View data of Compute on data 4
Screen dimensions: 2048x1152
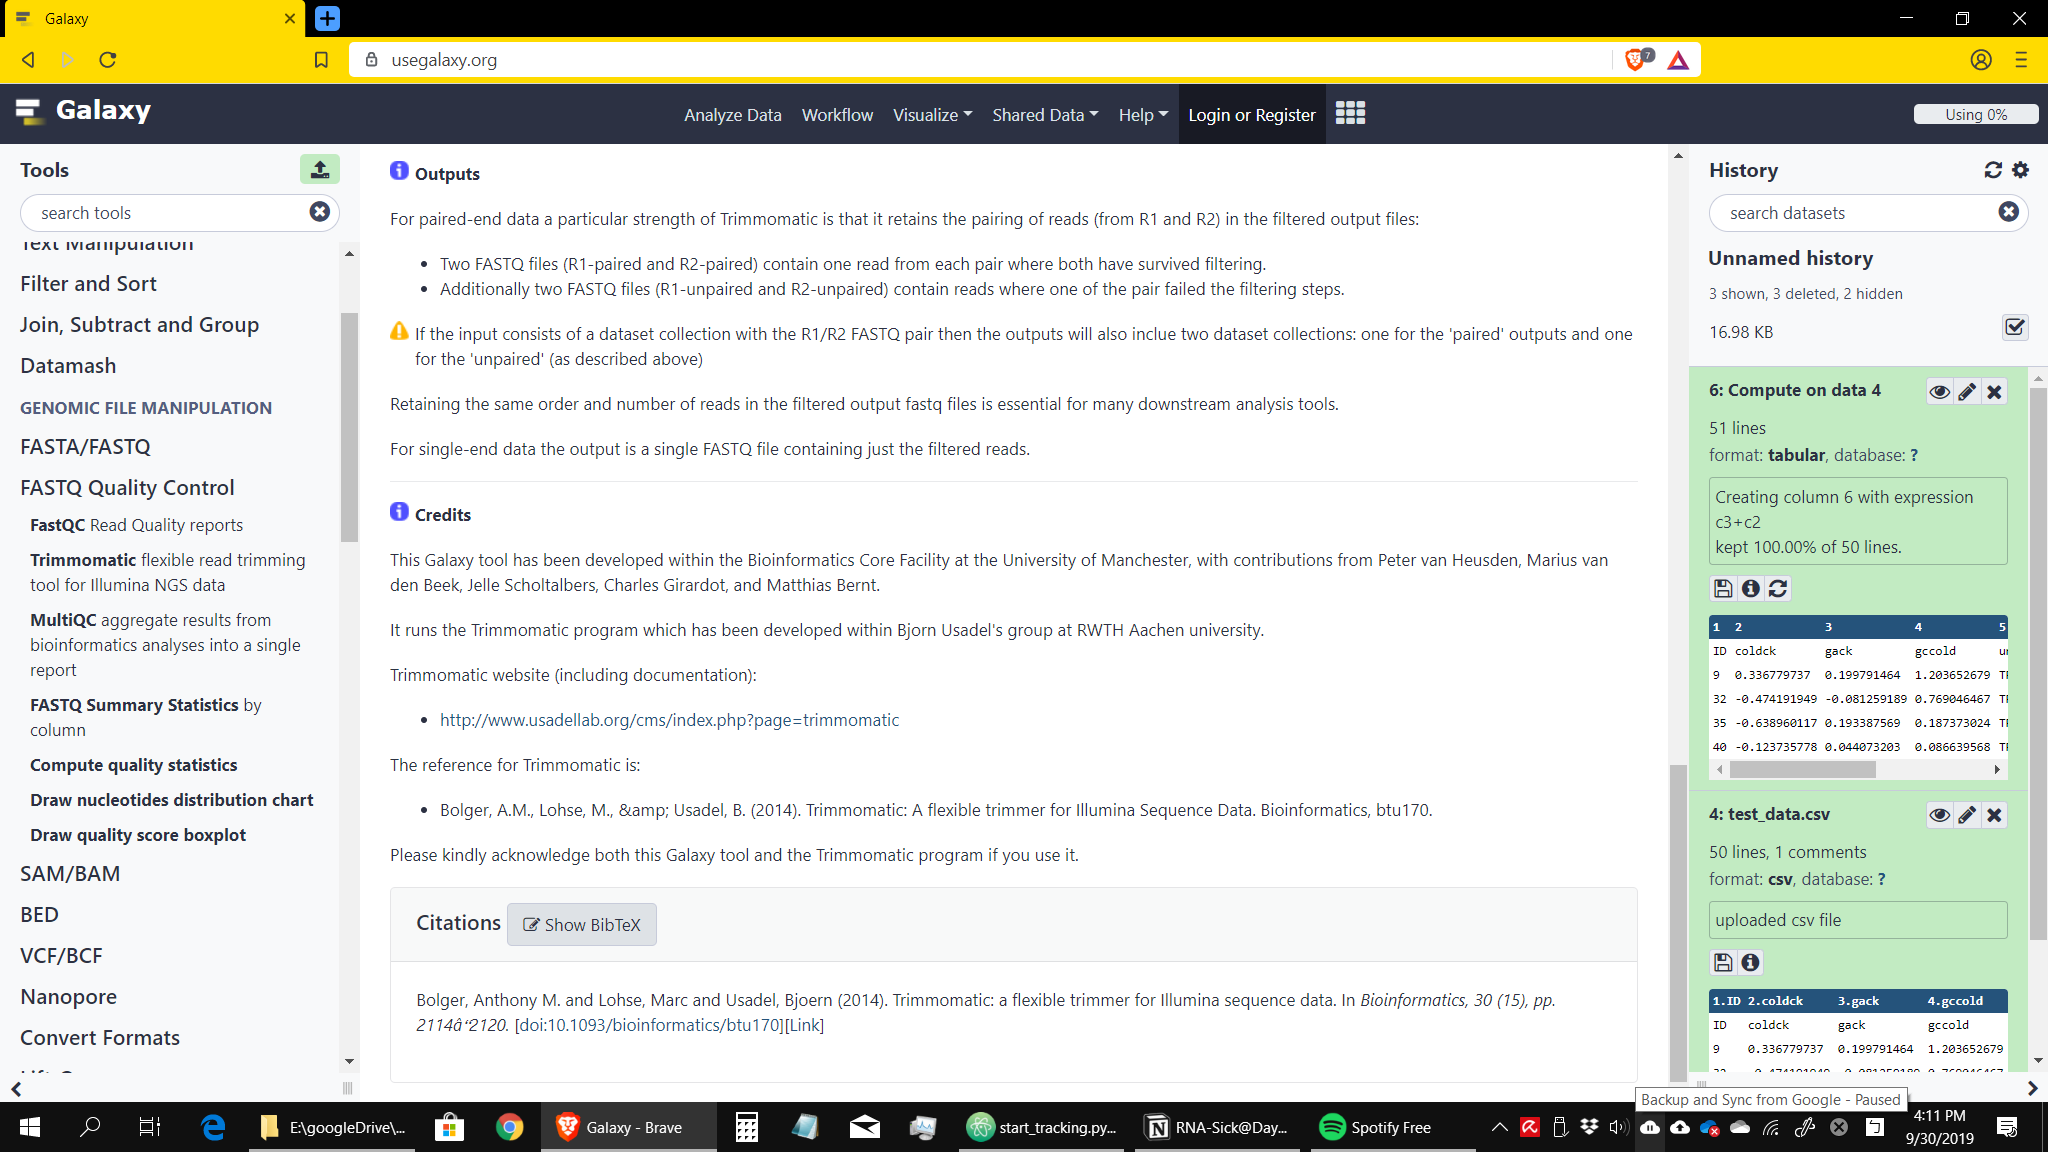(x=1939, y=392)
